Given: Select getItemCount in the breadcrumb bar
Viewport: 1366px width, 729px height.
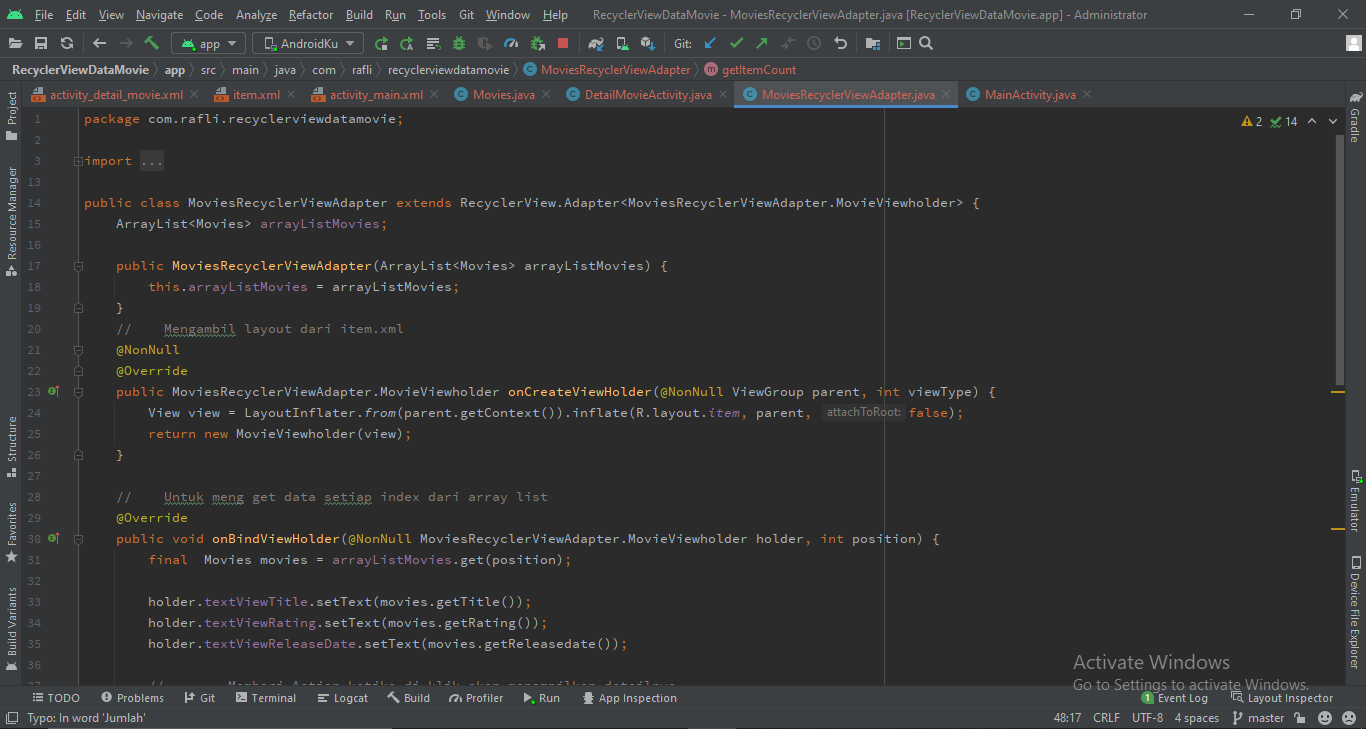Looking at the screenshot, I should [x=750, y=70].
